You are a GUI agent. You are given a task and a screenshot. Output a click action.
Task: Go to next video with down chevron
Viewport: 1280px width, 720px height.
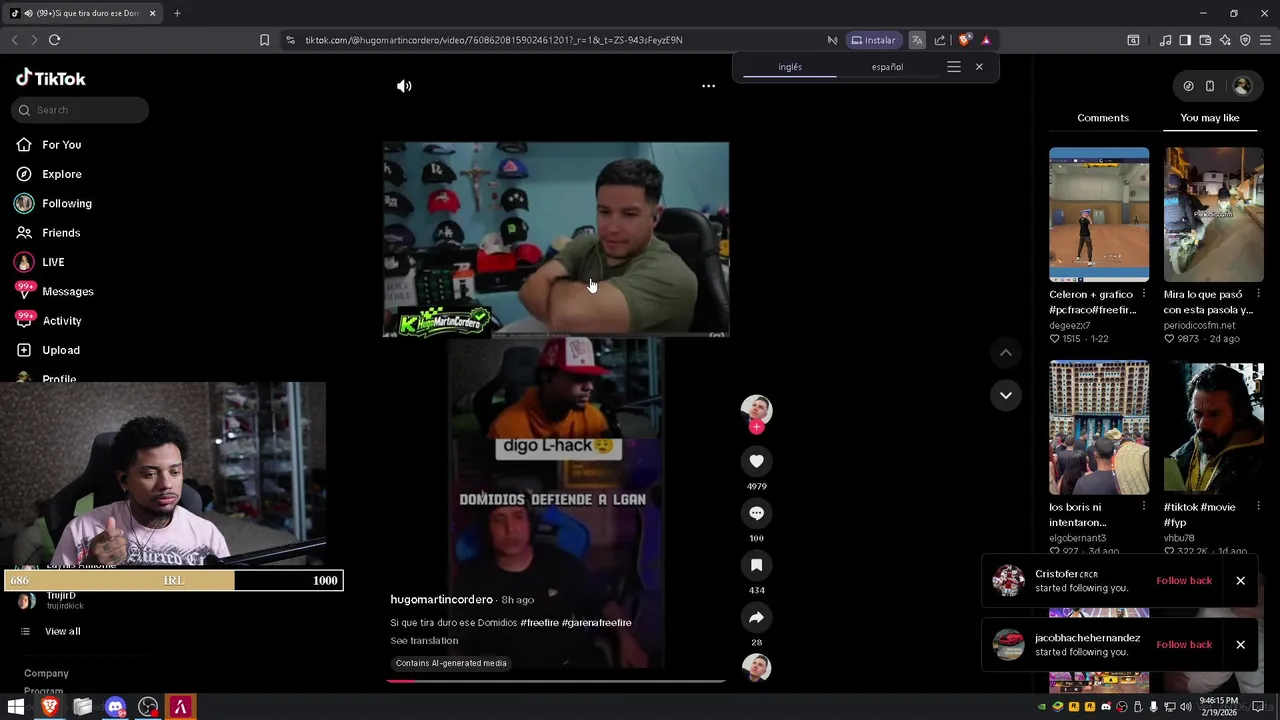[x=1006, y=395]
